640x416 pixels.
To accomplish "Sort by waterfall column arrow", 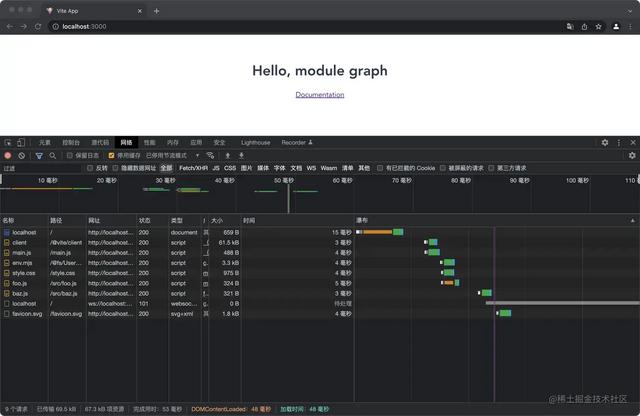I will pyautogui.click(x=633, y=220).
